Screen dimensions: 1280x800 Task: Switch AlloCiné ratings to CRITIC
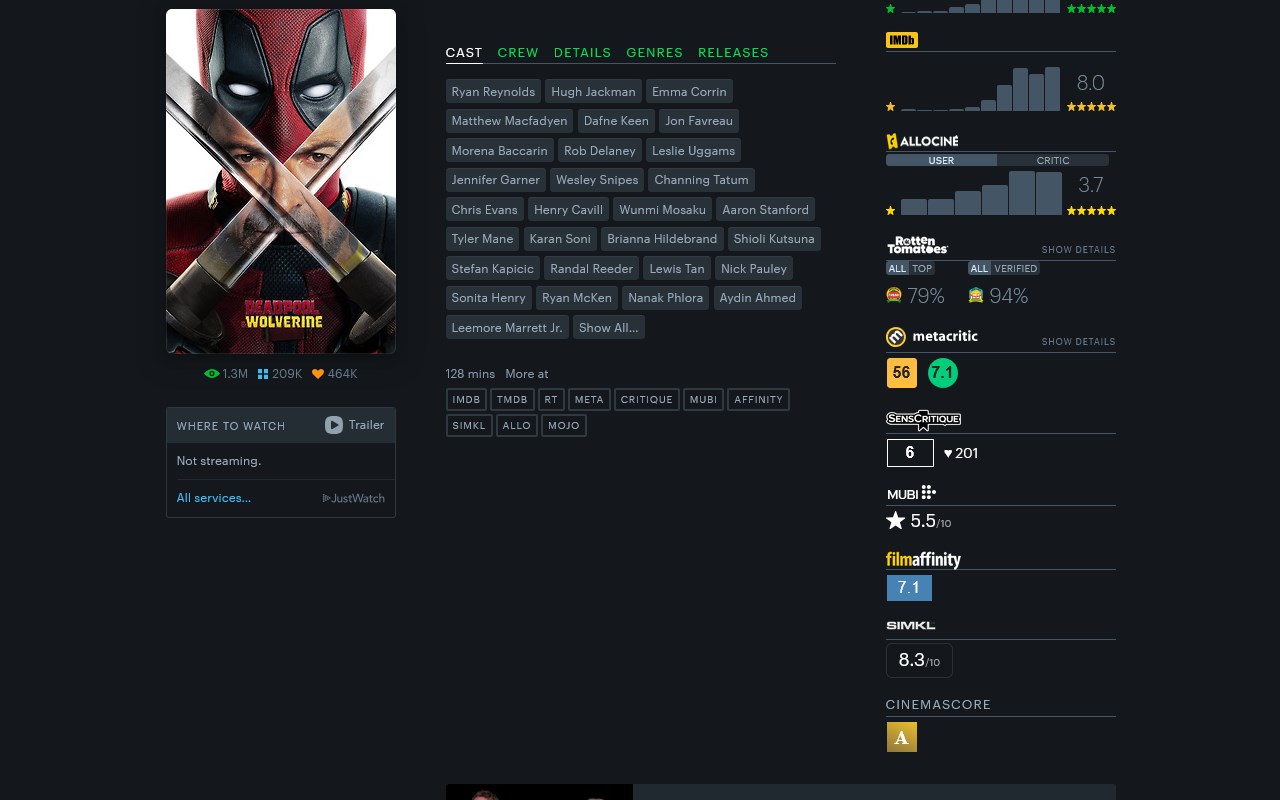tap(1053, 160)
